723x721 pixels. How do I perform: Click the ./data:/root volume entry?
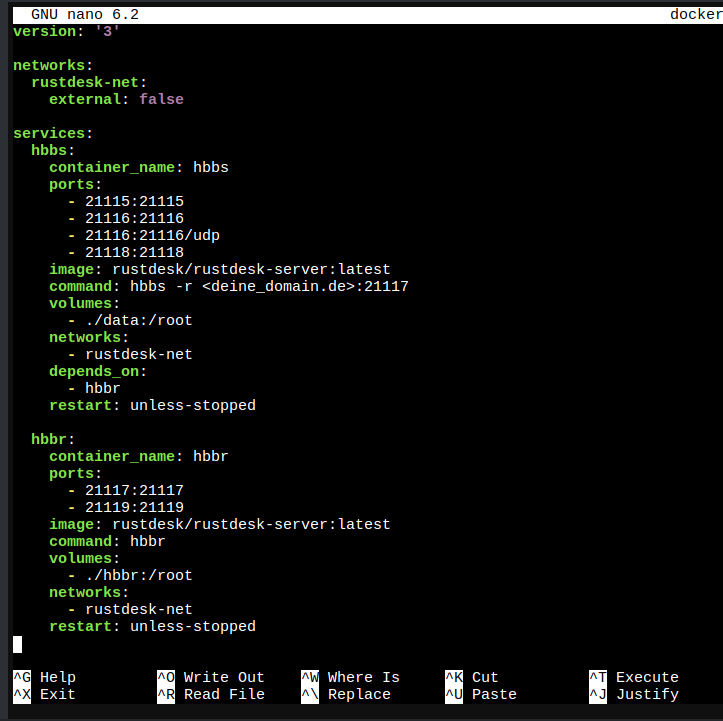[139, 320]
